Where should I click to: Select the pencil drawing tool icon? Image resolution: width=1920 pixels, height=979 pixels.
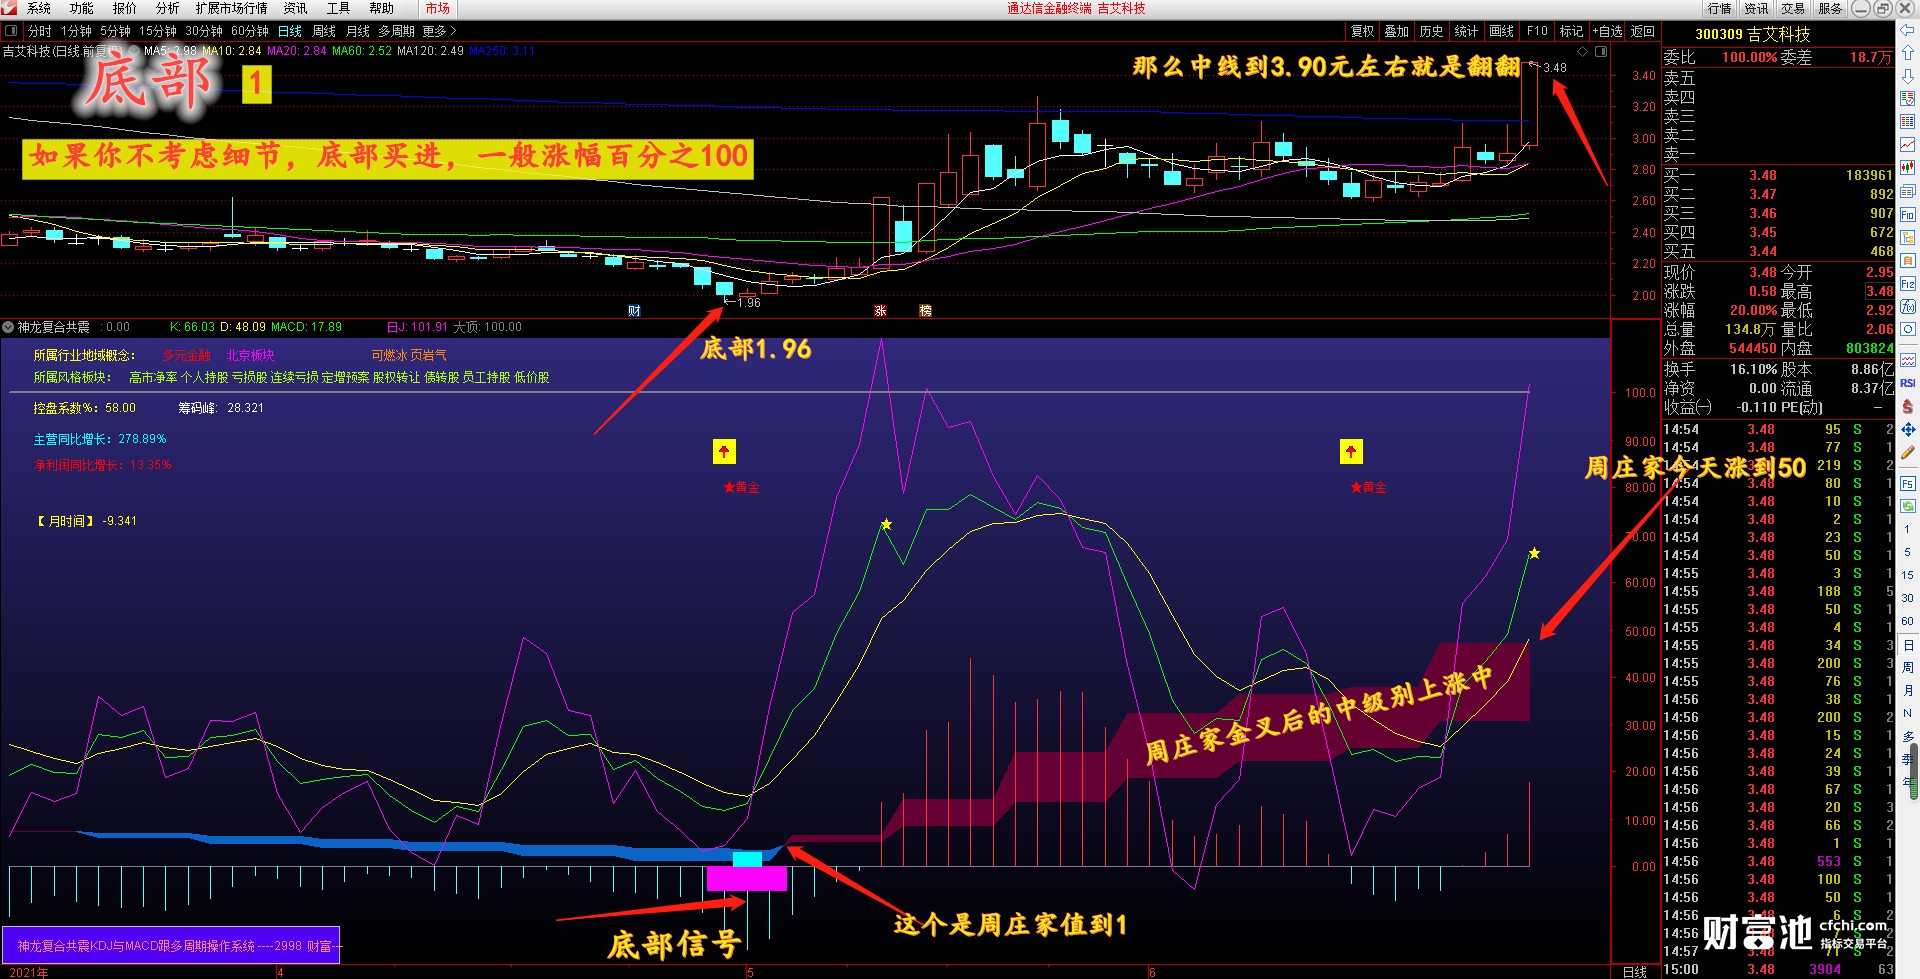pos(1907,452)
